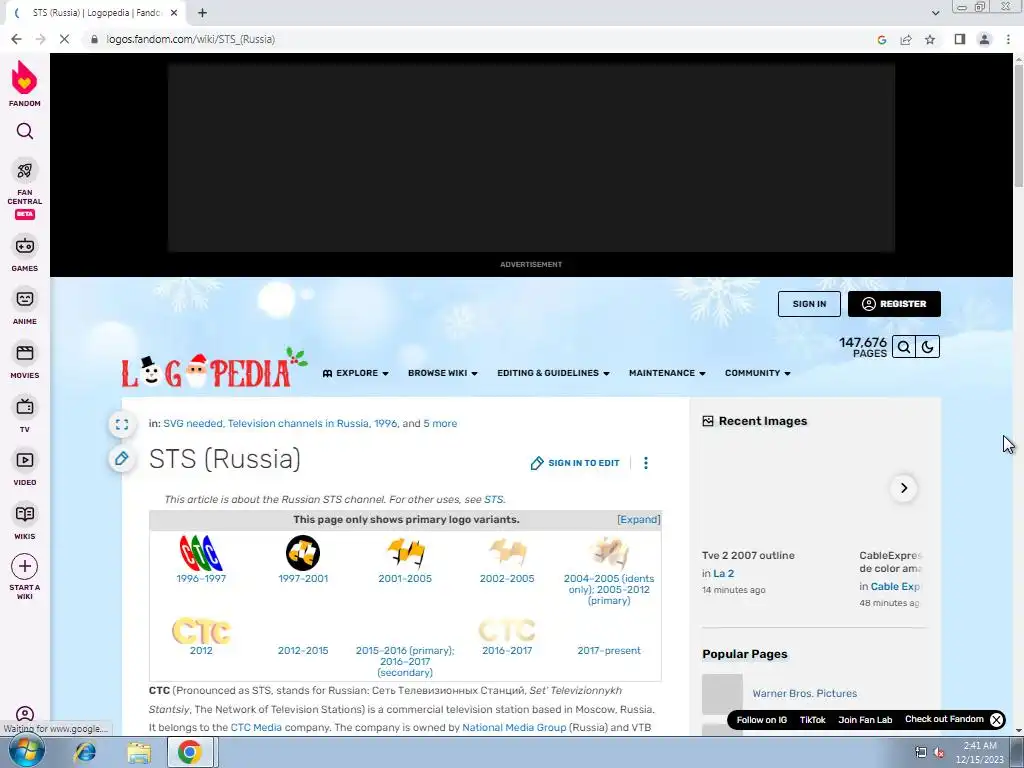This screenshot has width=1024, height=768.
Task: Open National Media Group link
Action: pyautogui.click(x=514, y=728)
